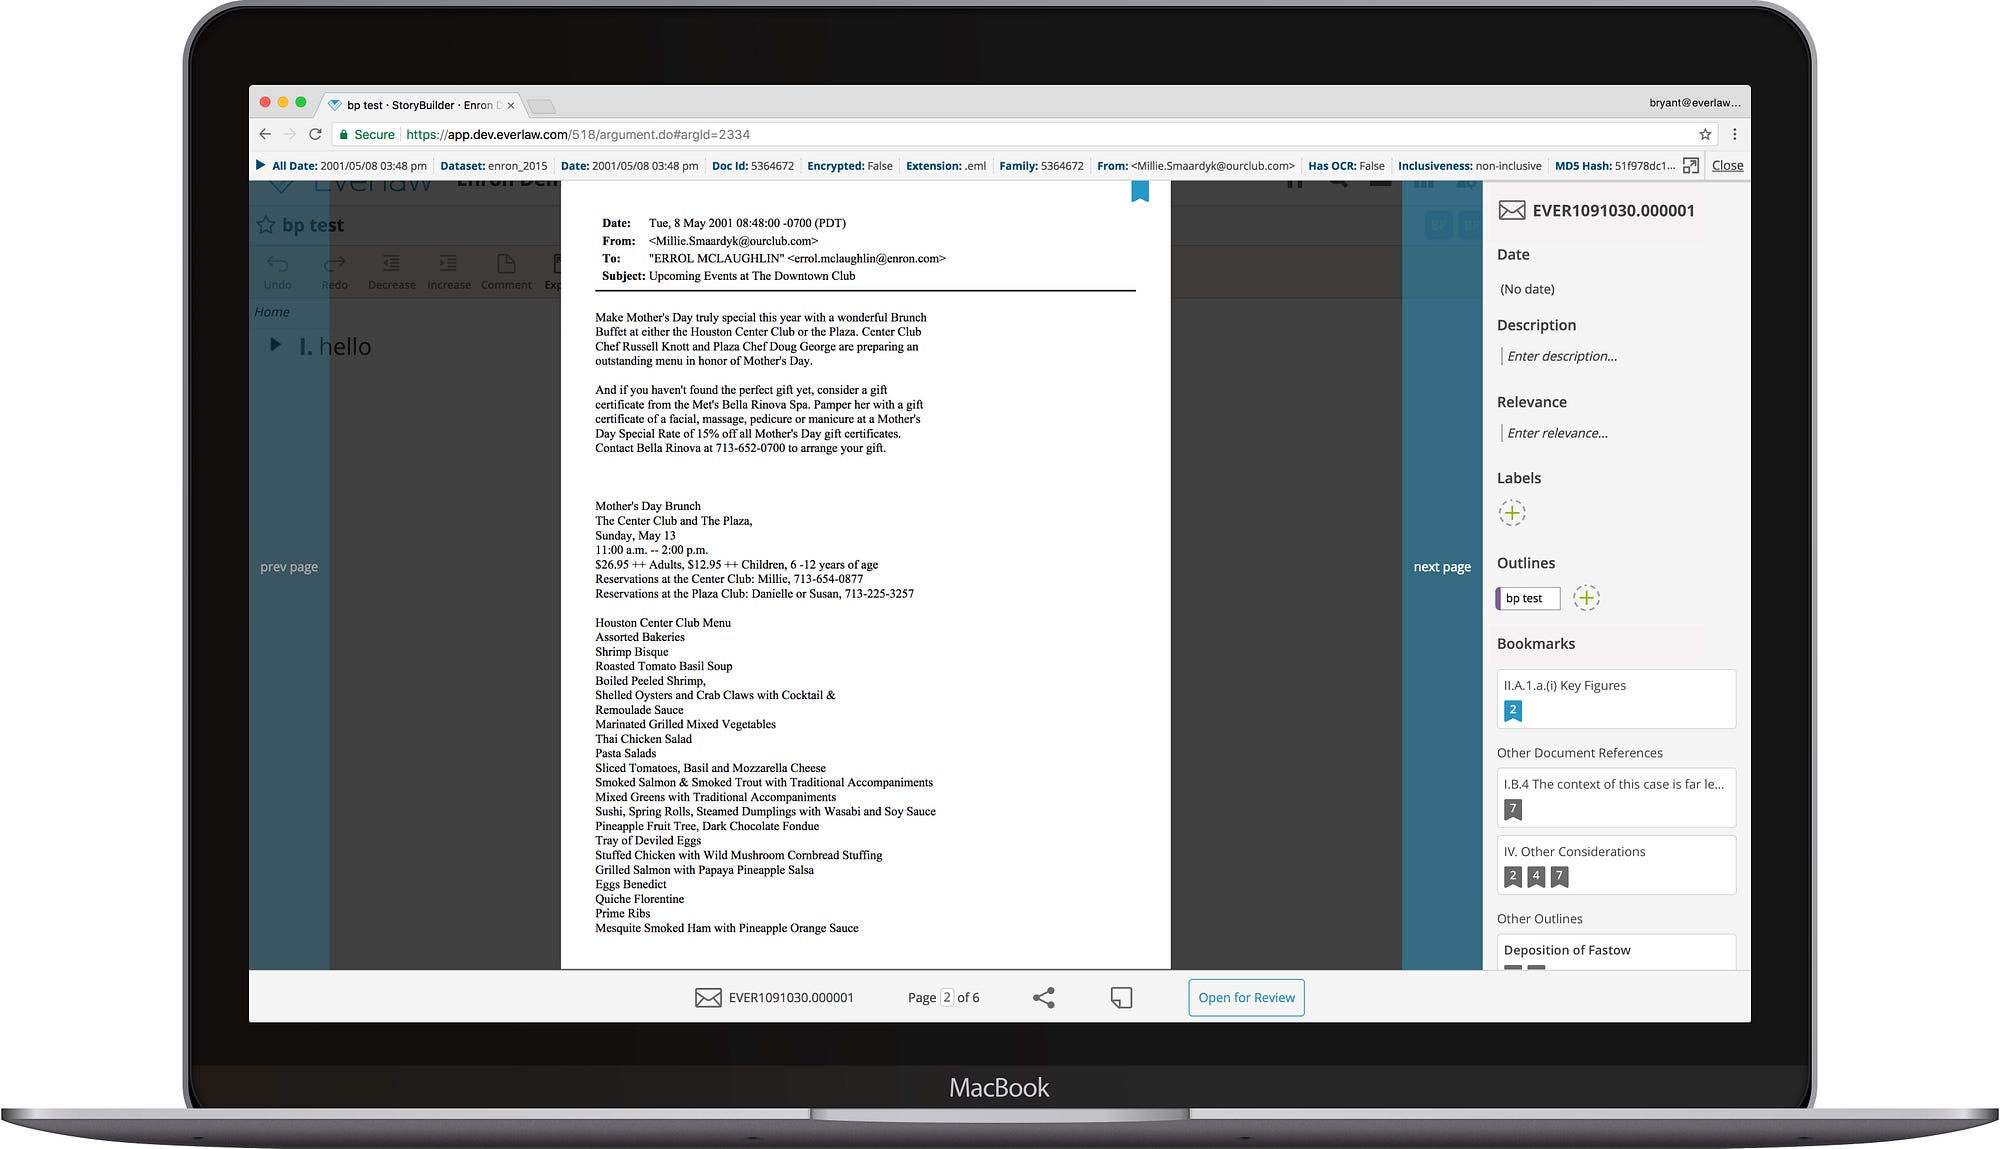Expand the 'I. hello' outline section
Viewport: 2000px width, 1149px height.
pyautogui.click(x=276, y=345)
